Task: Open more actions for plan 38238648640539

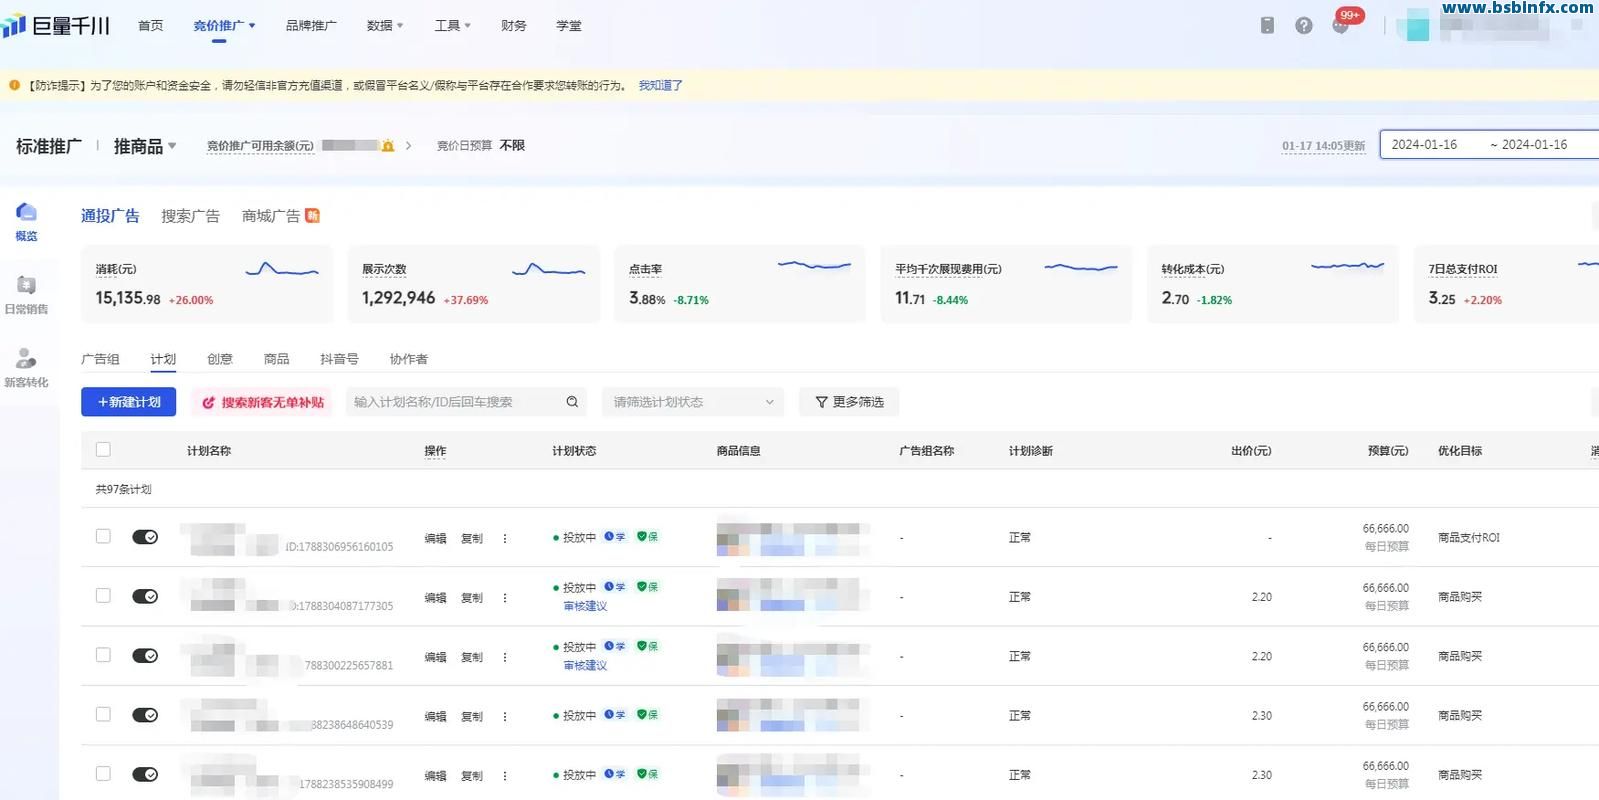Action: click(x=505, y=716)
